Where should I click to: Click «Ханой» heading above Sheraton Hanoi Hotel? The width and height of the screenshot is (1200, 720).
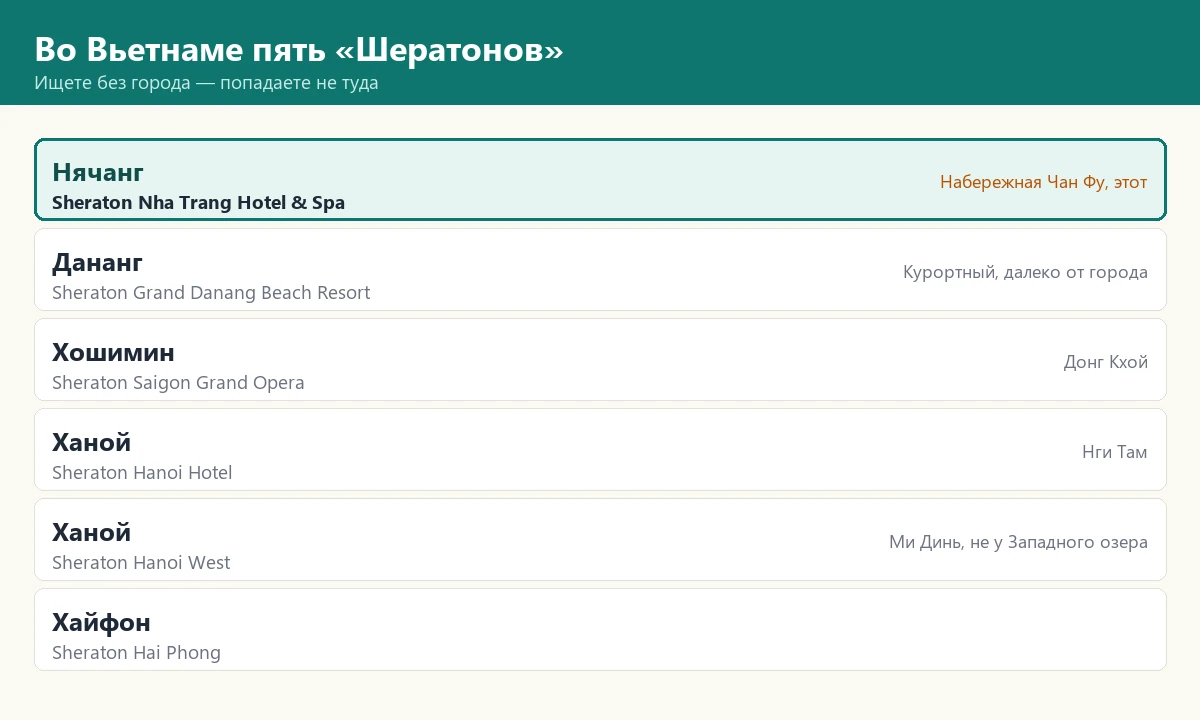click(91, 442)
